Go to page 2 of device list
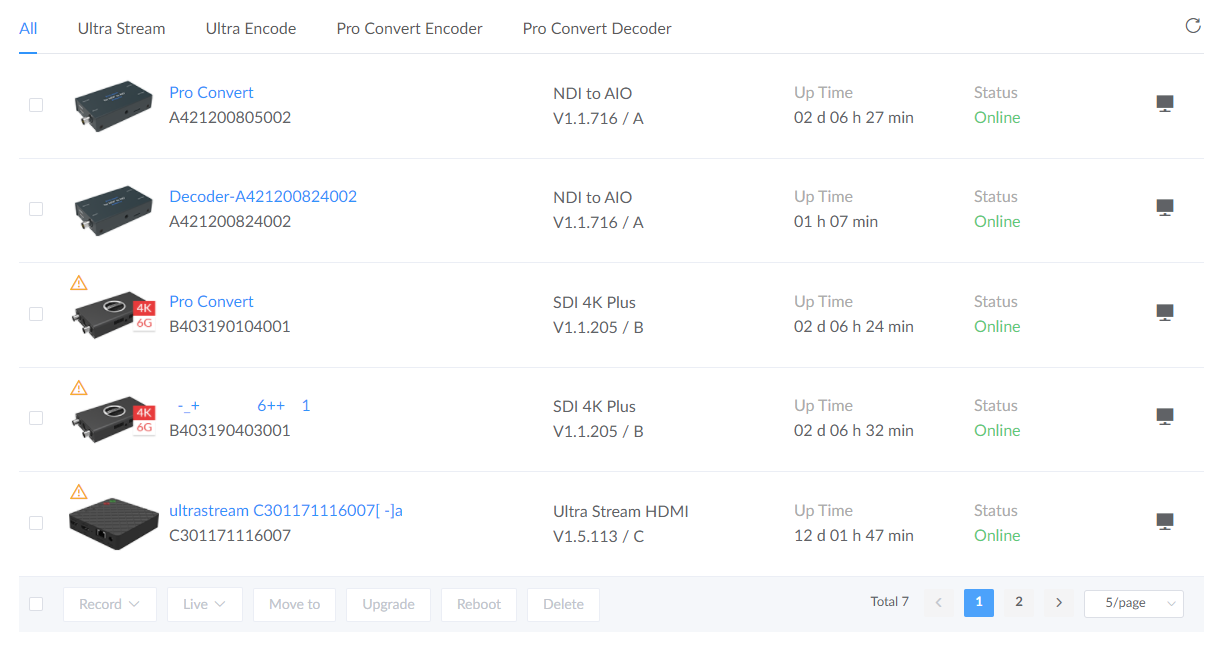Image resolution: width=1223 pixels, height=652 pixels. click(x=1018, y=602)
